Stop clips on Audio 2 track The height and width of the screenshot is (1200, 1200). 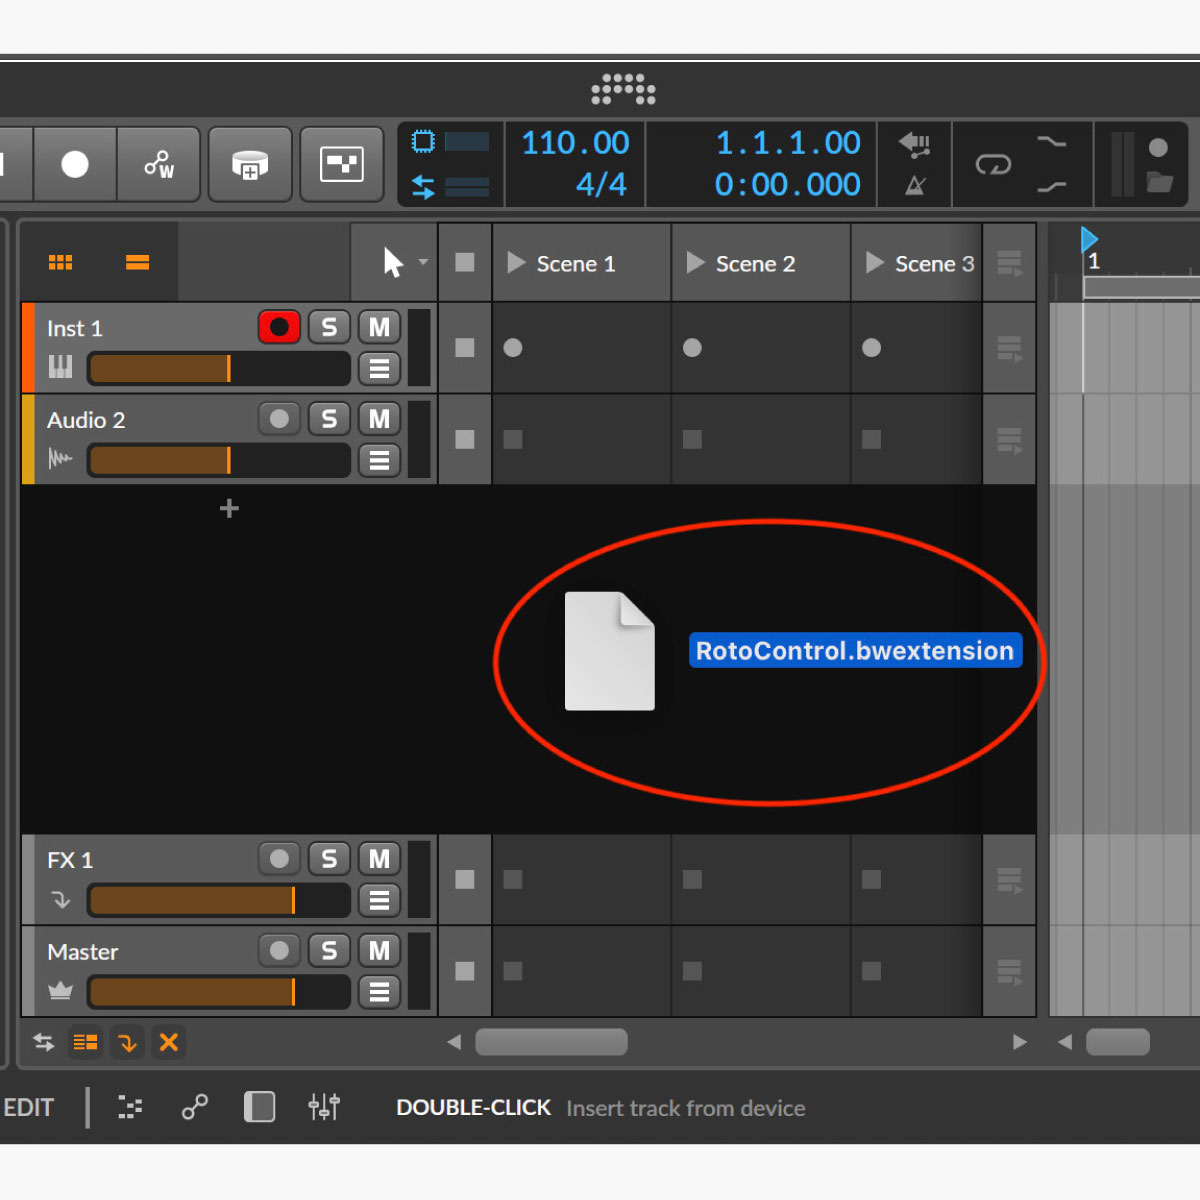point(465,439)
